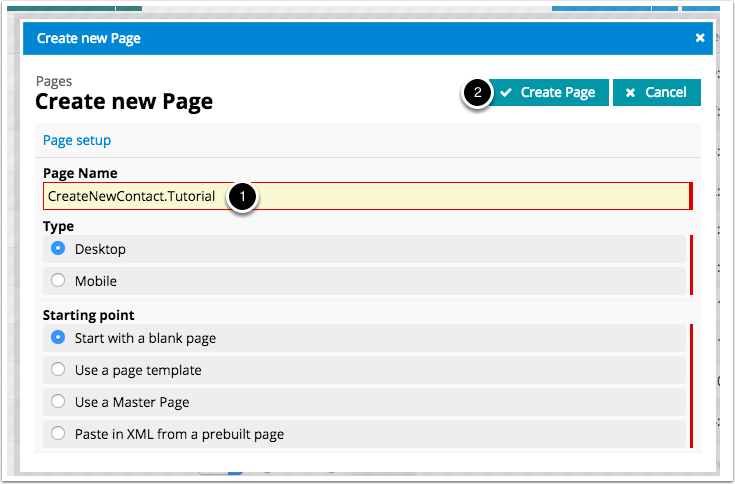Image resolution: width=735 pixels, height=484 pixels.
Task: Click the checkmark icon on Create Page
Action: click(x=506, y=93)
